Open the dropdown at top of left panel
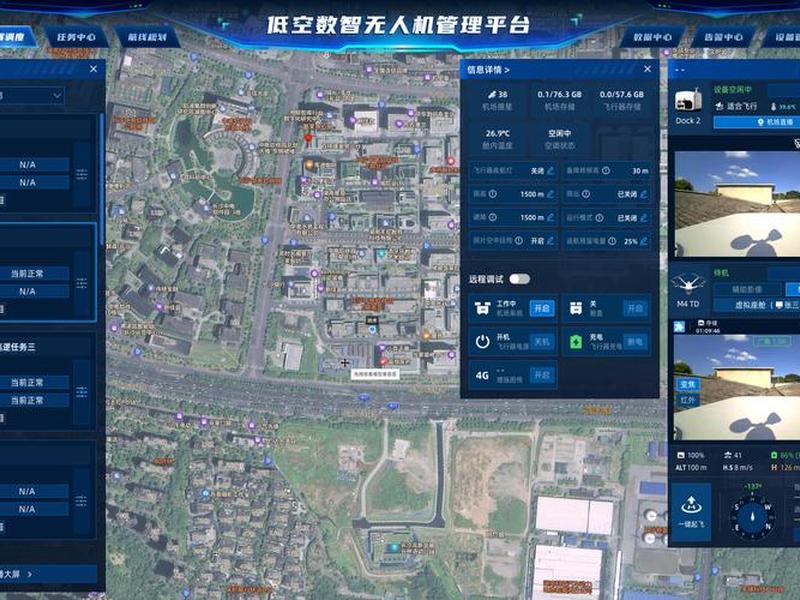800x600 pixels. pos(32,95)
